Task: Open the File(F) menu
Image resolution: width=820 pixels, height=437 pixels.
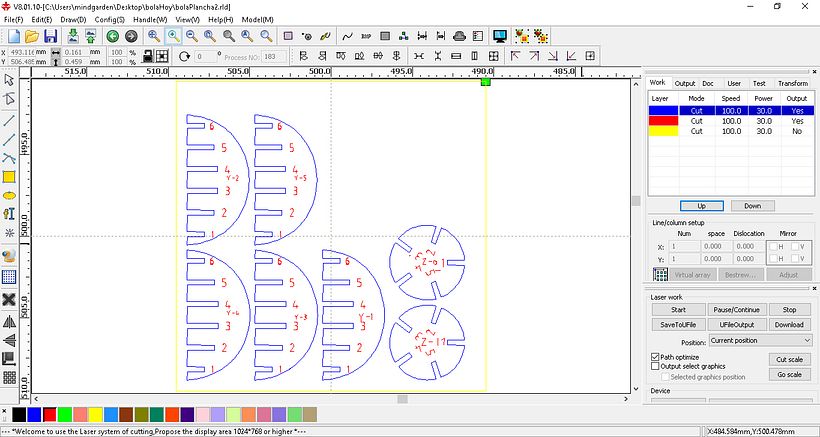Action: point(14,19)
